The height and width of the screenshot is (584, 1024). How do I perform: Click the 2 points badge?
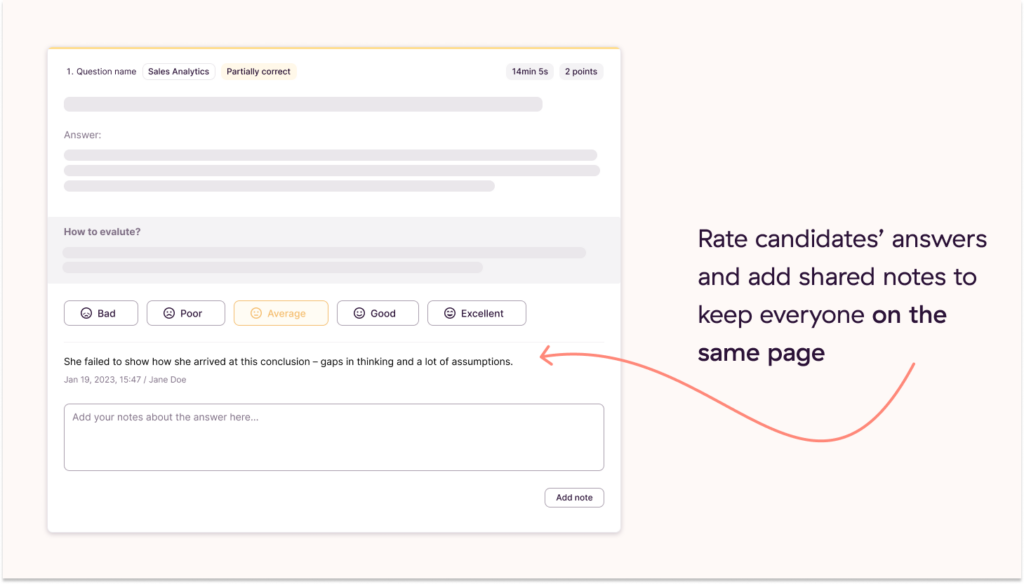581,72
